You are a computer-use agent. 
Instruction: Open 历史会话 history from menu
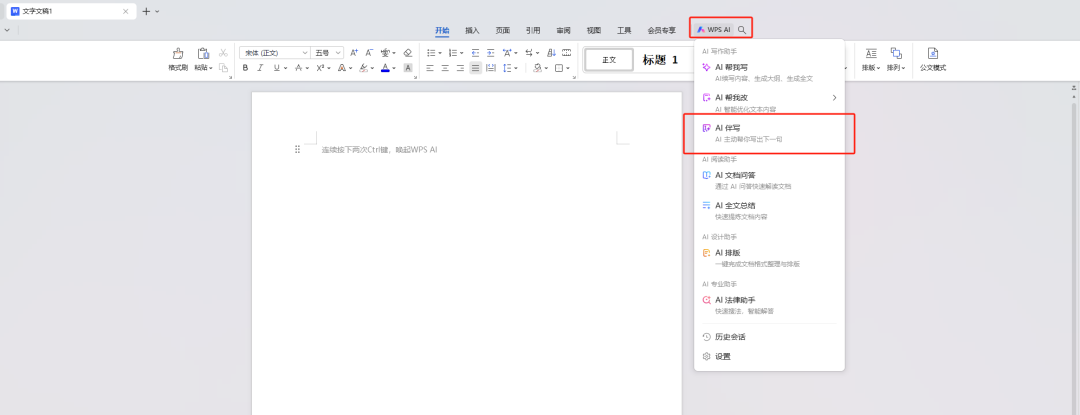pyautogui.click(x=769, y=337)
